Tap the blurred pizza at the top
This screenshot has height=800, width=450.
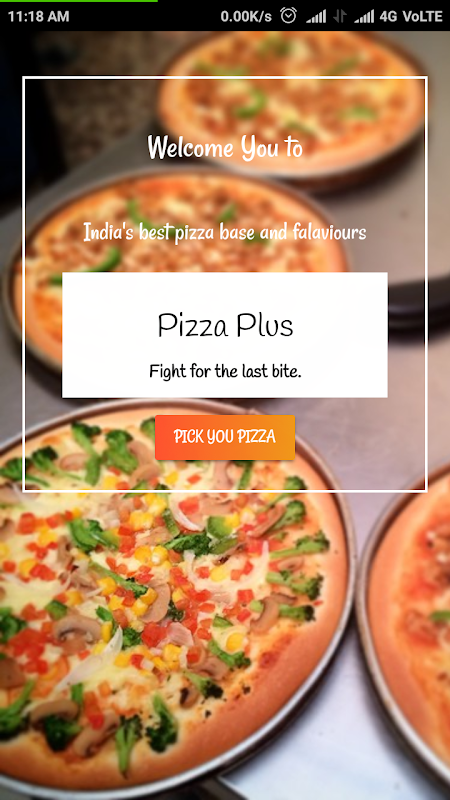coord(291,110)
